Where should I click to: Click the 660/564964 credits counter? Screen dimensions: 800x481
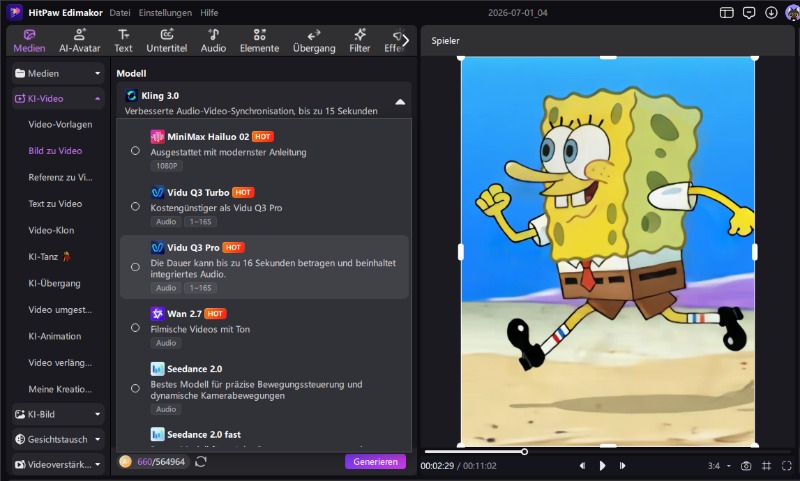[x=161, y=462]
